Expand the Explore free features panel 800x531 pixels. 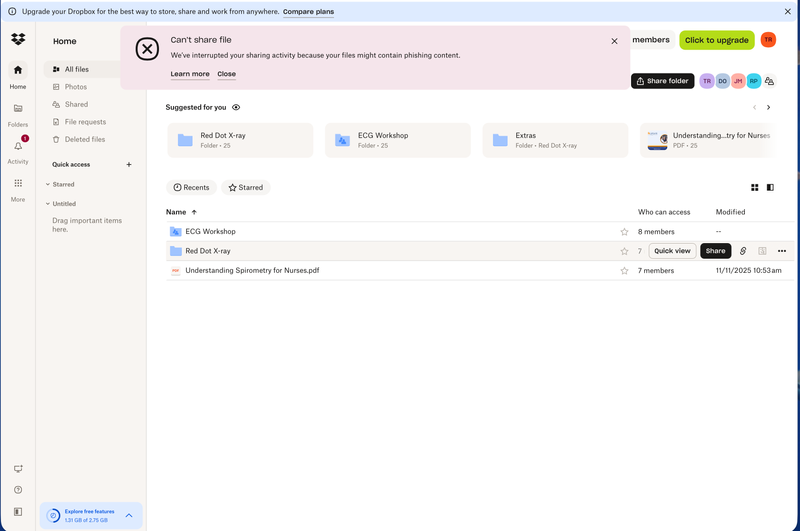129,515
